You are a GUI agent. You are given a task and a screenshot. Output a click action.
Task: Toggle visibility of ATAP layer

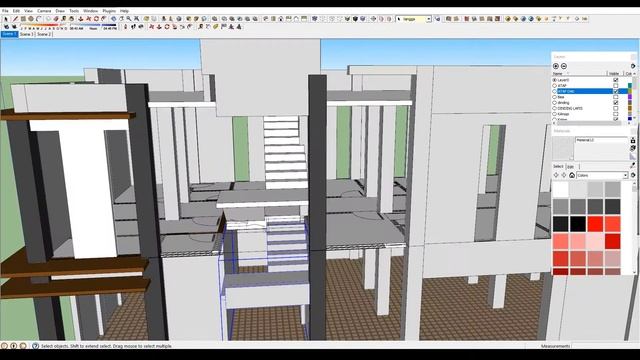pyautogui.click(x=616, y=86)
